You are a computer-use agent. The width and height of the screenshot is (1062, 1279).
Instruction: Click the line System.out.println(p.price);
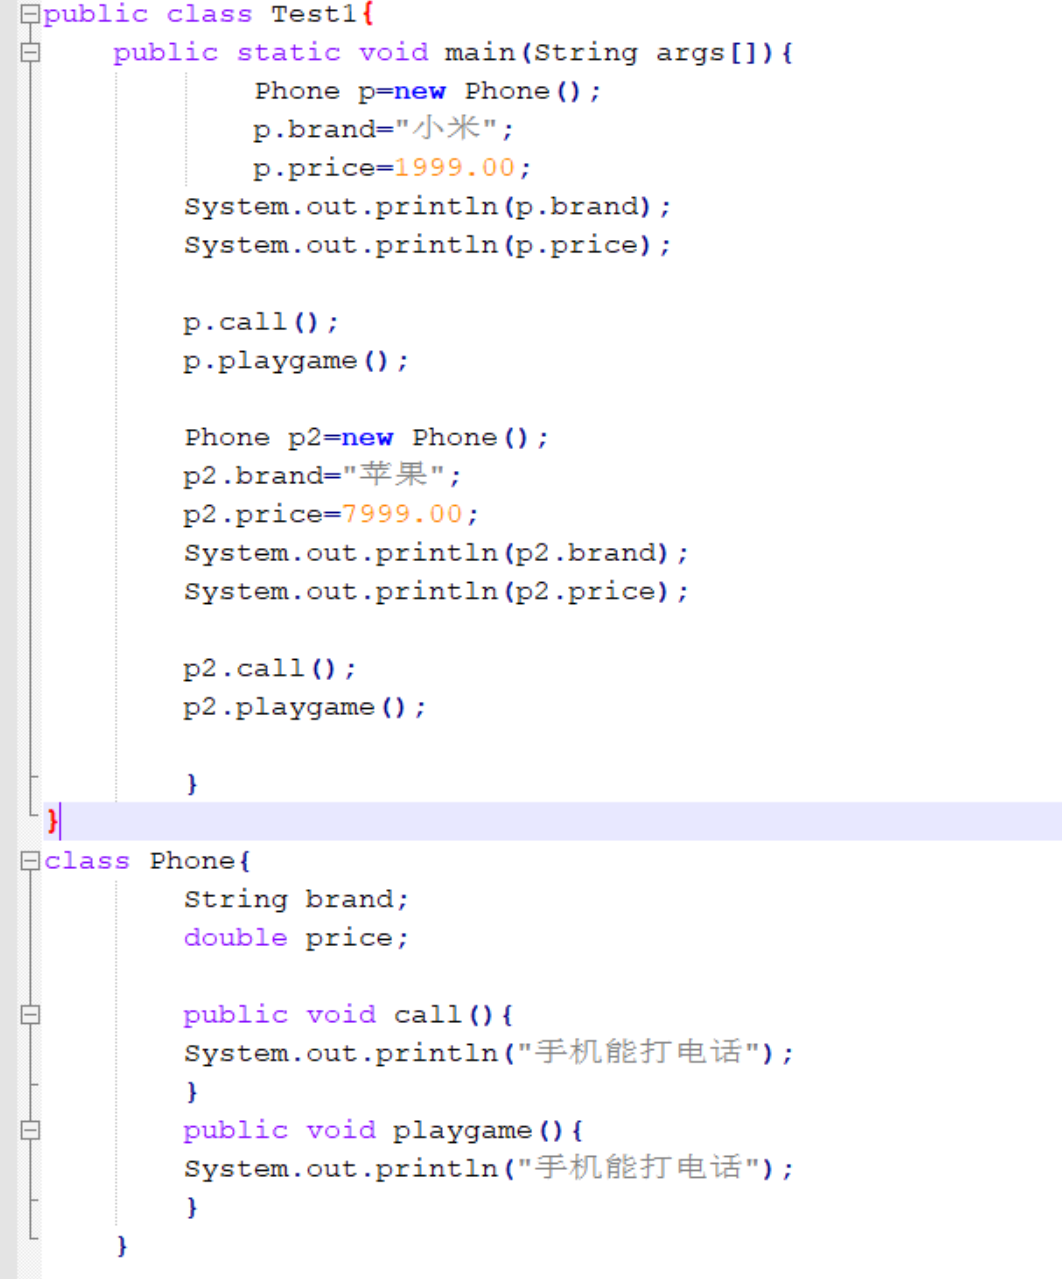click(427, 245)
